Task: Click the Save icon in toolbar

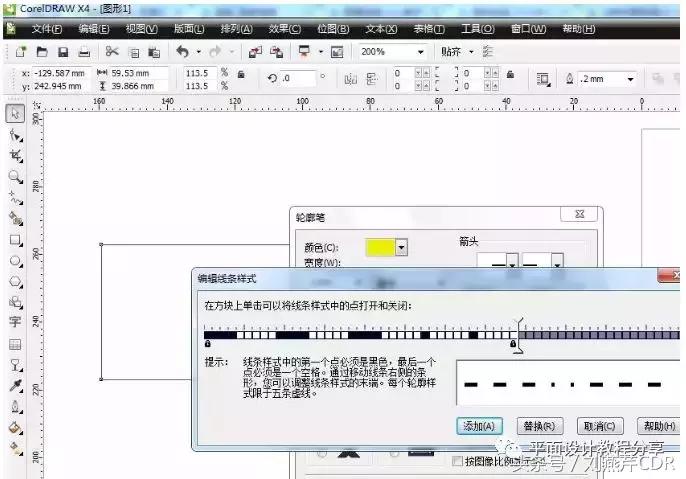Action: [63, 52]
